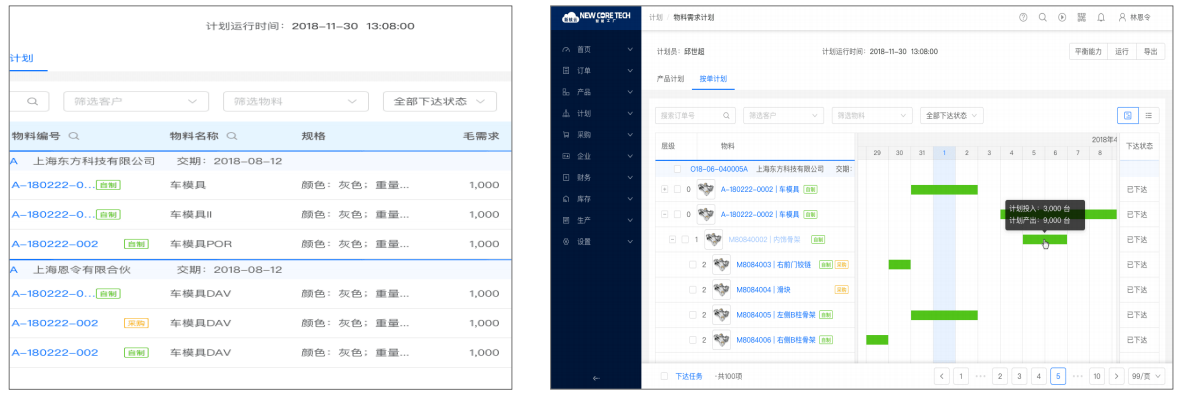The image size is (1179, 395).
Task: Click the 导出 export button
Action: [1150, 51]
